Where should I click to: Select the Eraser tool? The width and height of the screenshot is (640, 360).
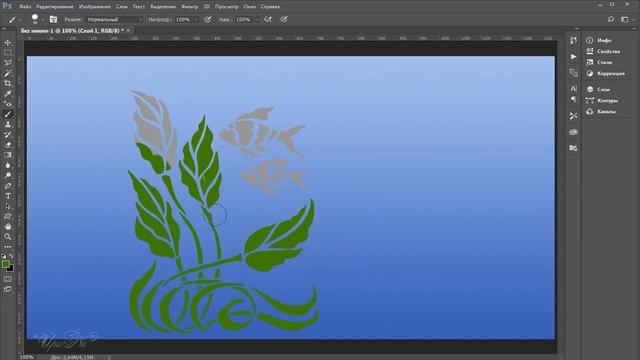[x=8, y=145]
